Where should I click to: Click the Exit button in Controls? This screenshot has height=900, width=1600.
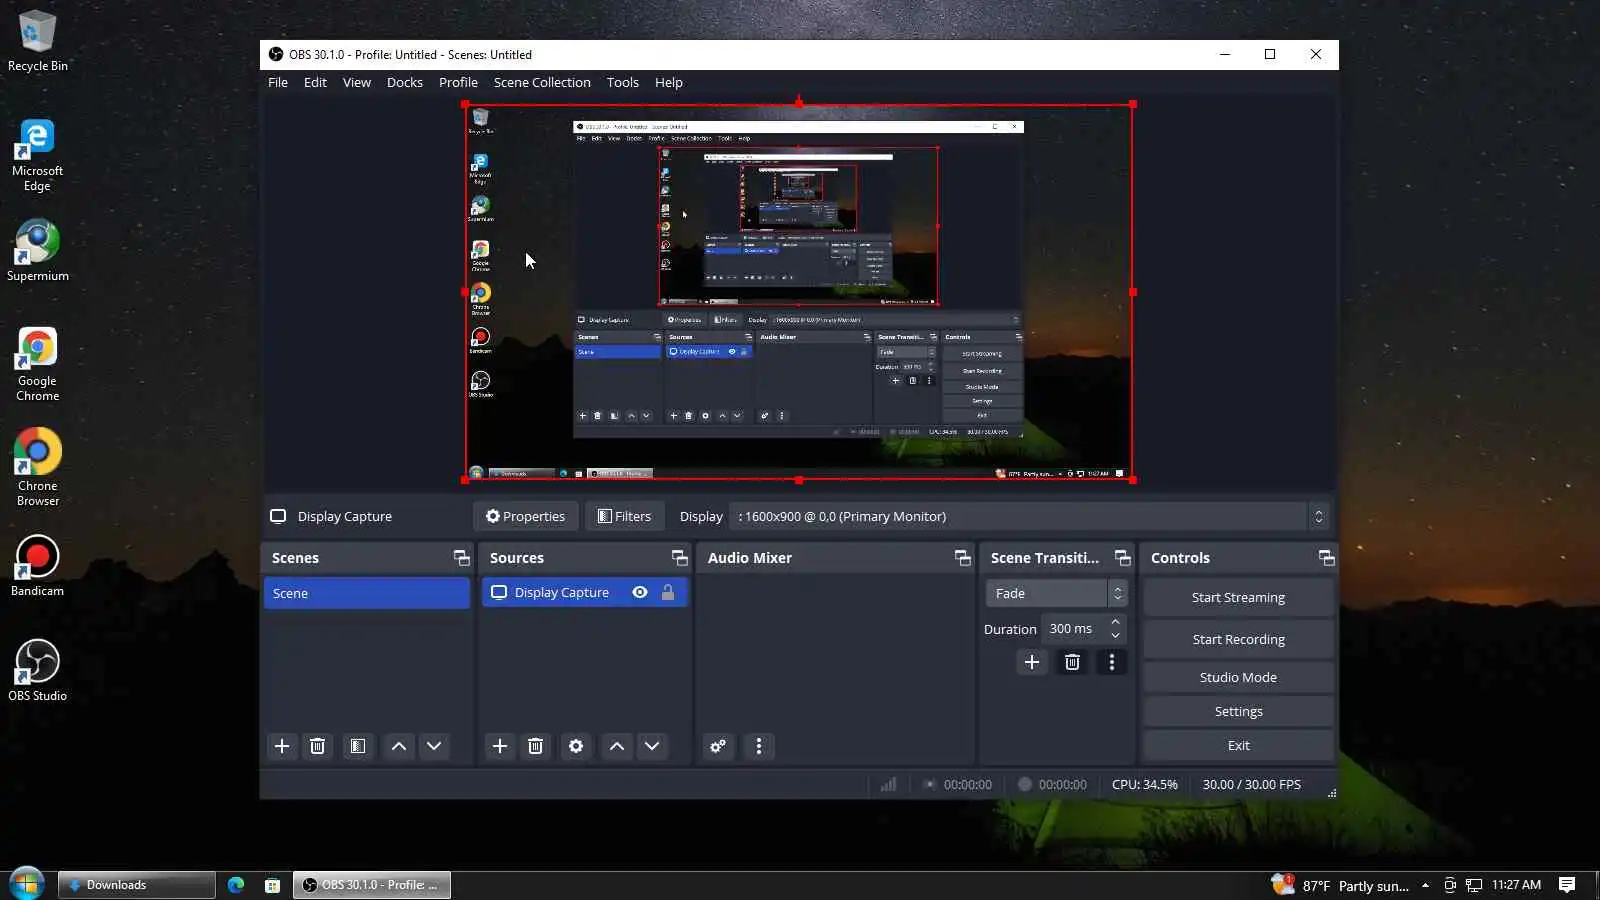tap(1238, 745)
